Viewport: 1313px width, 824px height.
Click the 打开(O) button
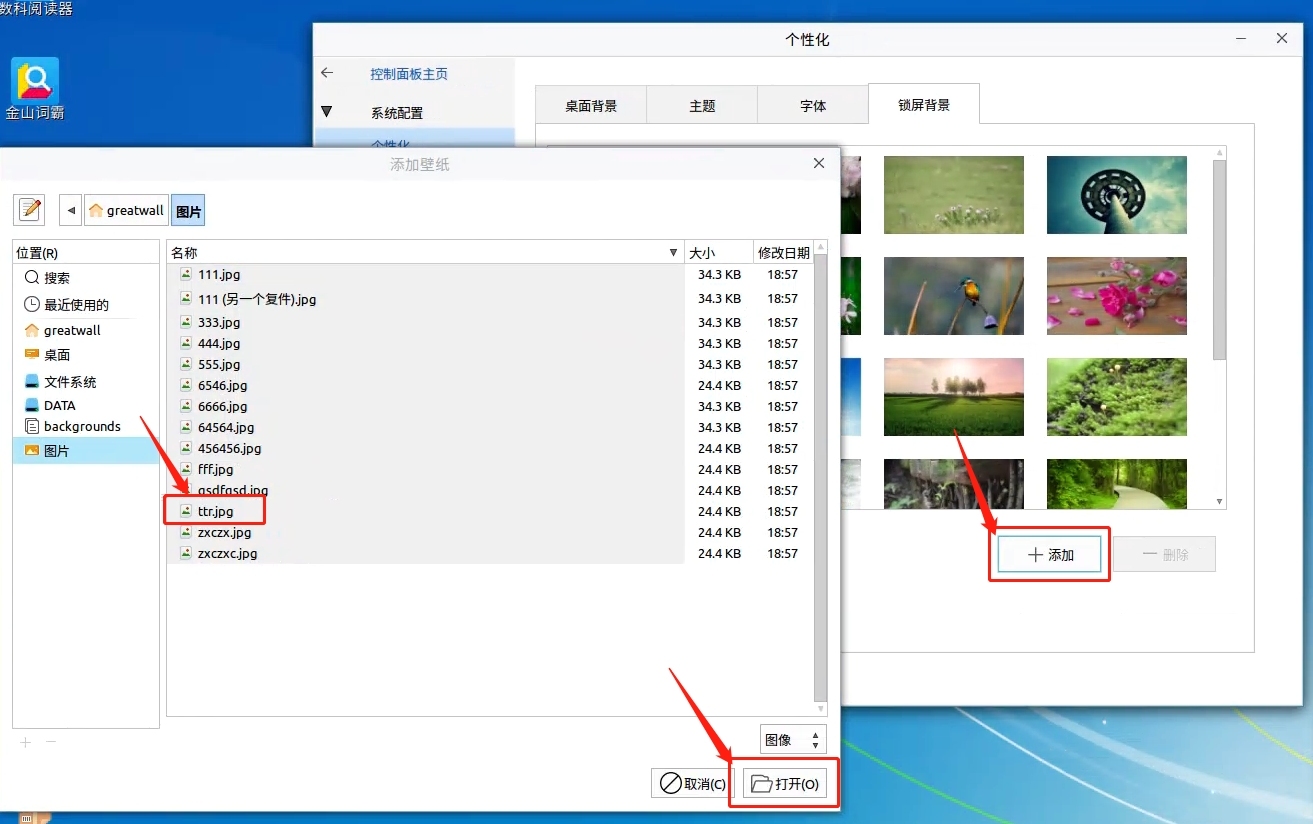pyautogui.click(x=785, y=784)
